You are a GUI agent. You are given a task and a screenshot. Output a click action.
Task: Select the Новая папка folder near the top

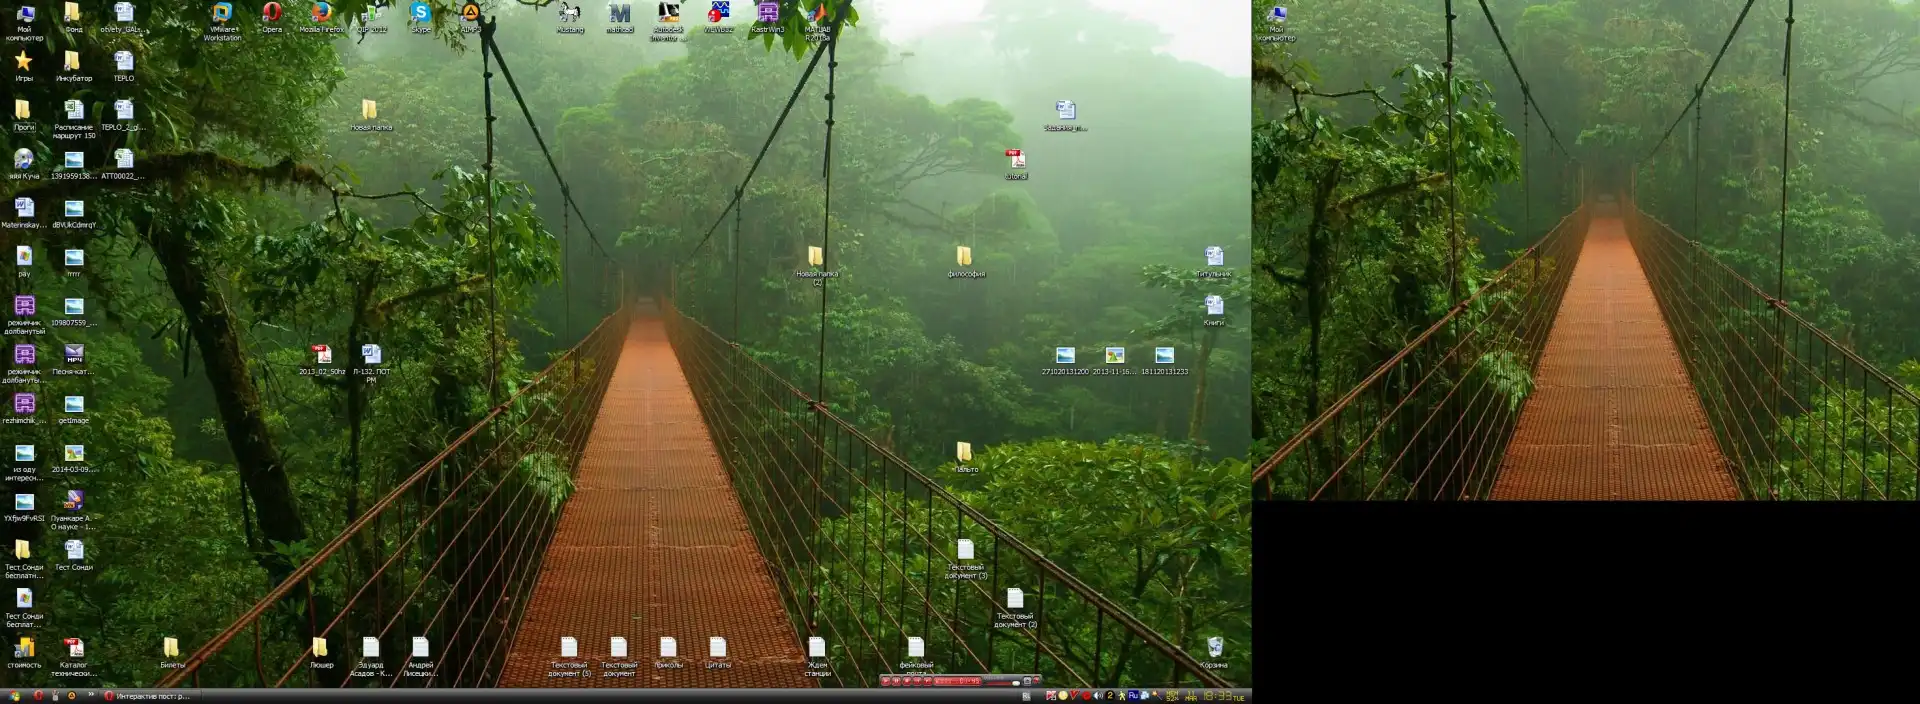[370, 115]
